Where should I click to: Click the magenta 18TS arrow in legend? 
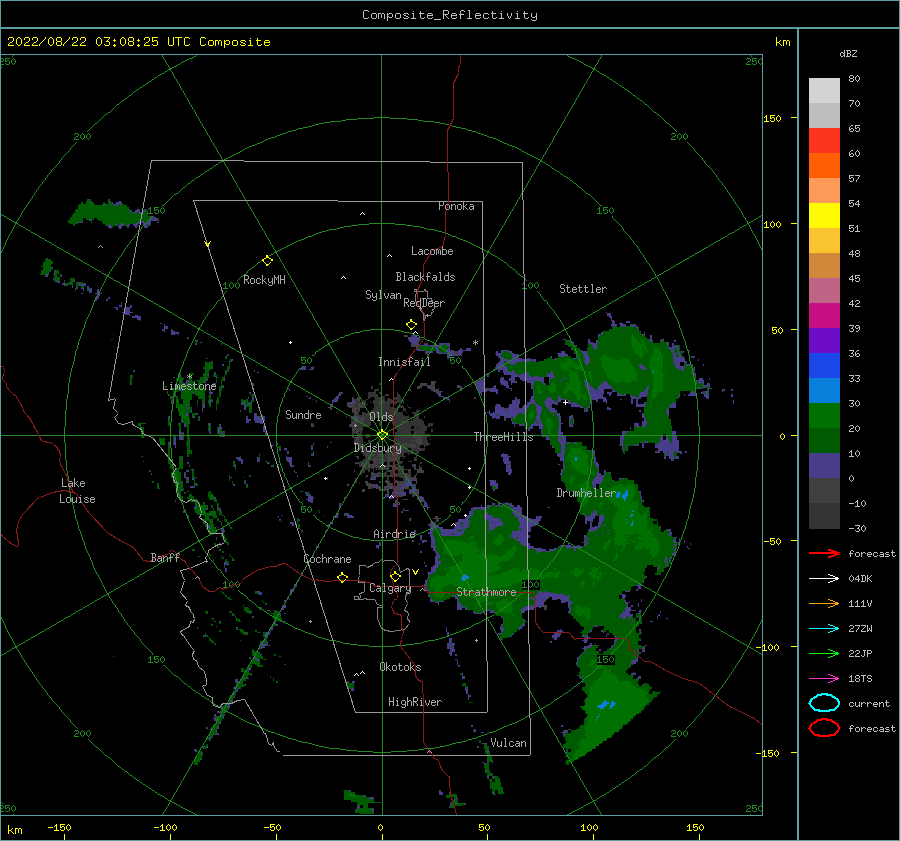(825, 679)
